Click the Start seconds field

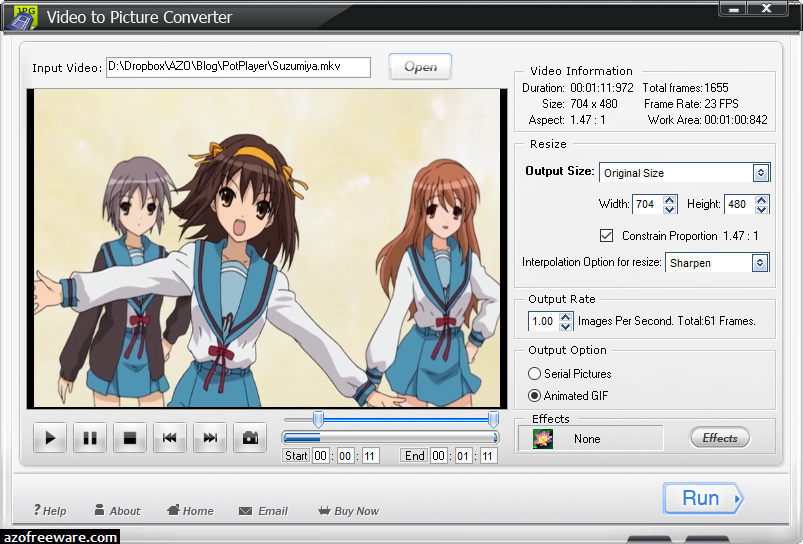pyautogui.click(x=370, y=456)
